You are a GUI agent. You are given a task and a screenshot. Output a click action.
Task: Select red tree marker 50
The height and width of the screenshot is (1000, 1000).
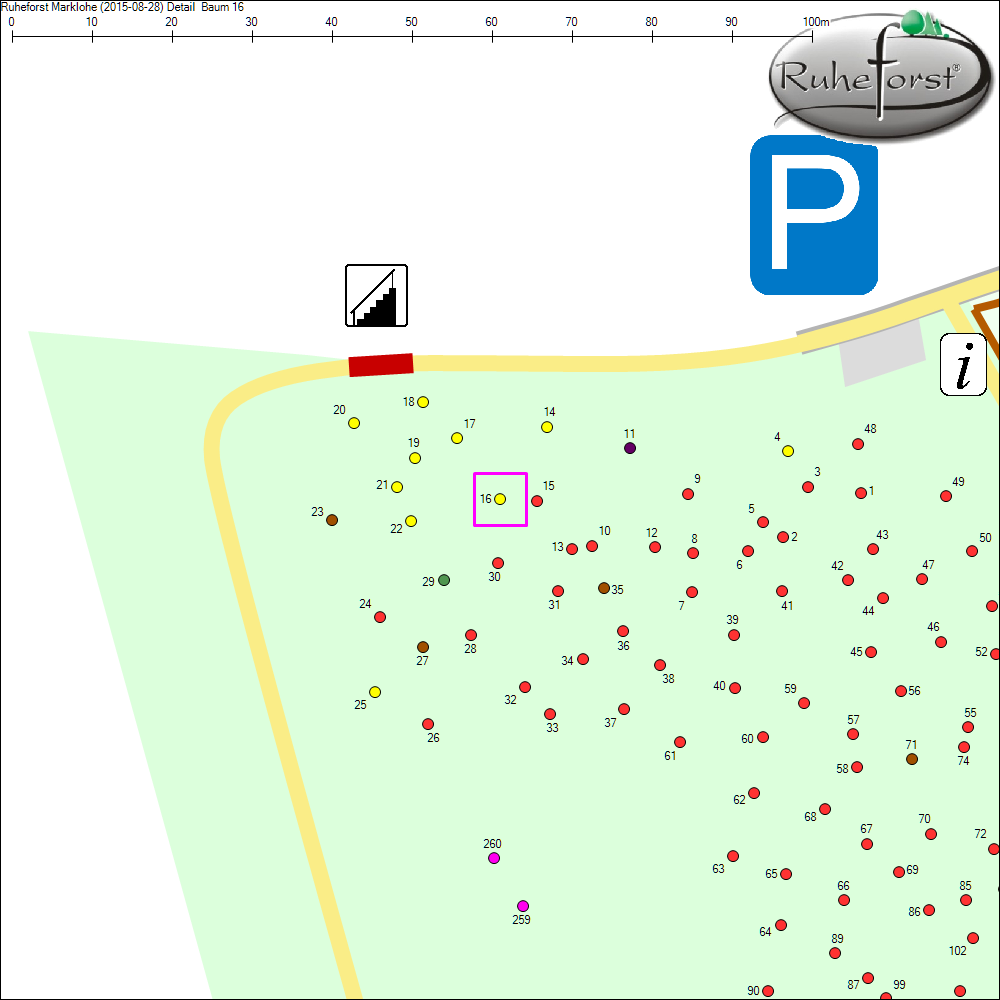click(x=972, y=551)
